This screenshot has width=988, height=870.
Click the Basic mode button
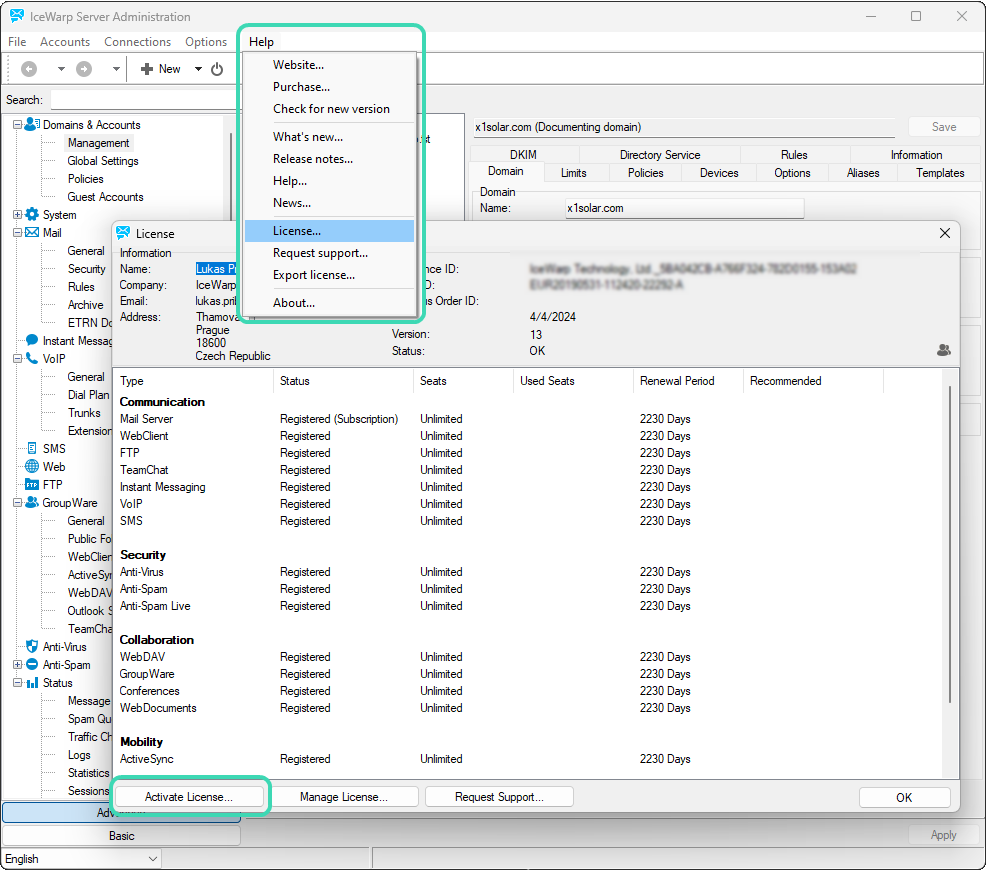pyautogui.click(x=121, y=835)
